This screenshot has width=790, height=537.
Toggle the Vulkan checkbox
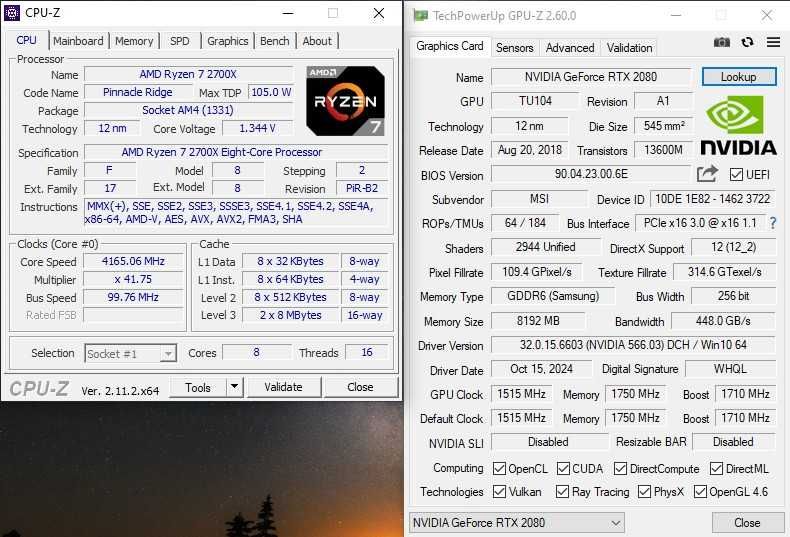click(499, 491)
